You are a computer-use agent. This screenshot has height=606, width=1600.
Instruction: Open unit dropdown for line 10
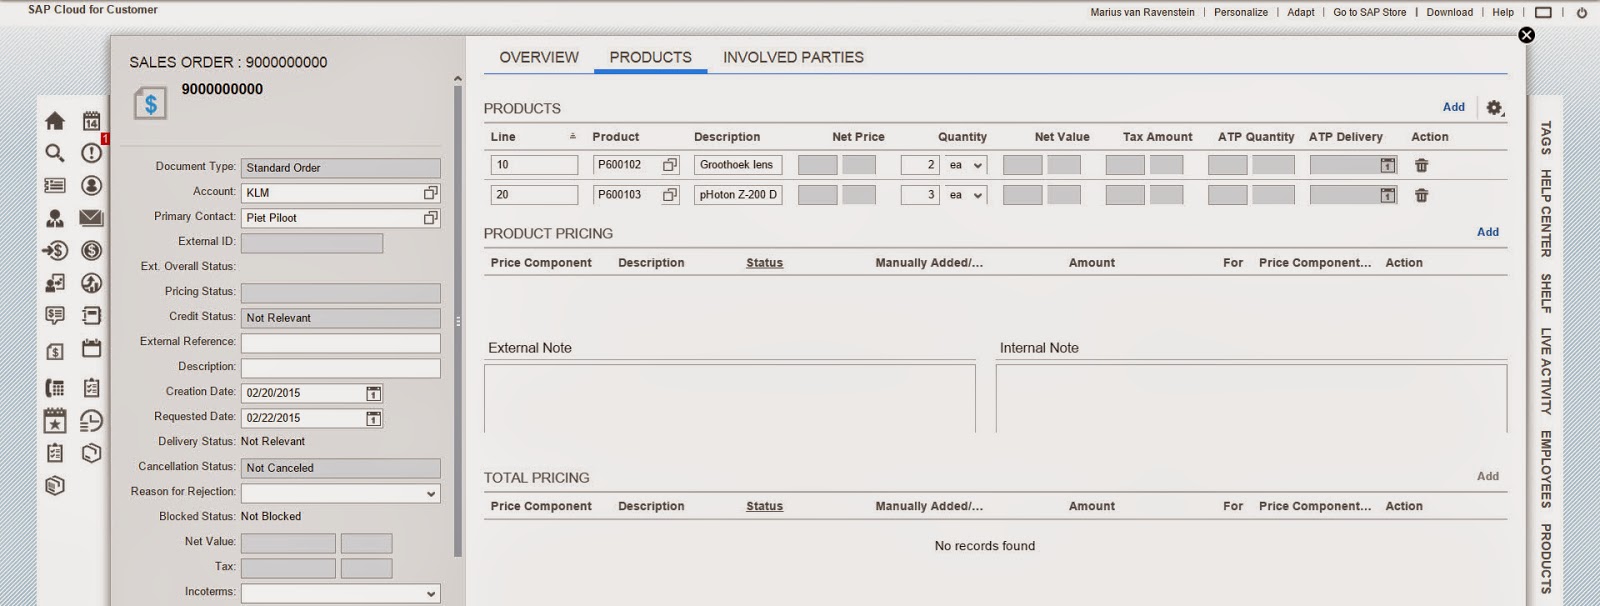[977, 165]
